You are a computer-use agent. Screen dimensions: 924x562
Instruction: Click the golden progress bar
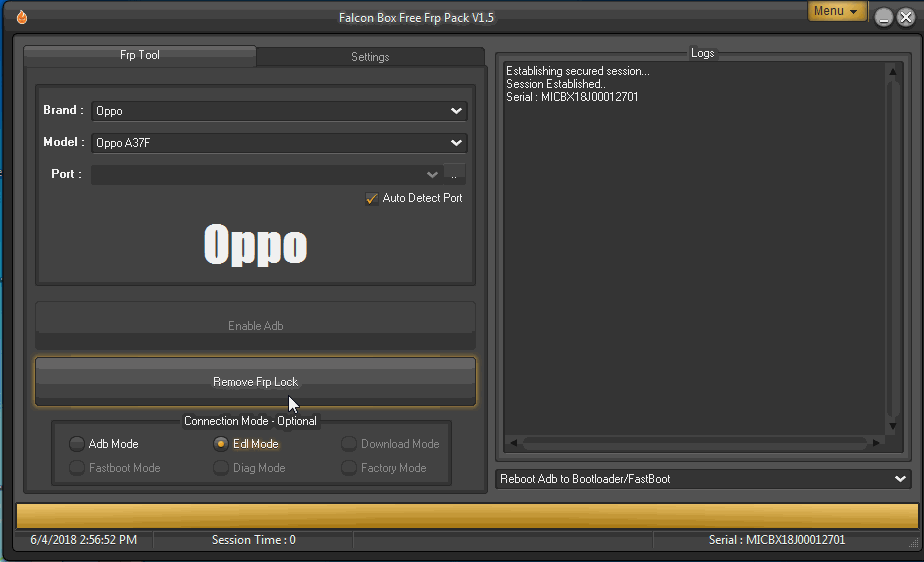467,516
